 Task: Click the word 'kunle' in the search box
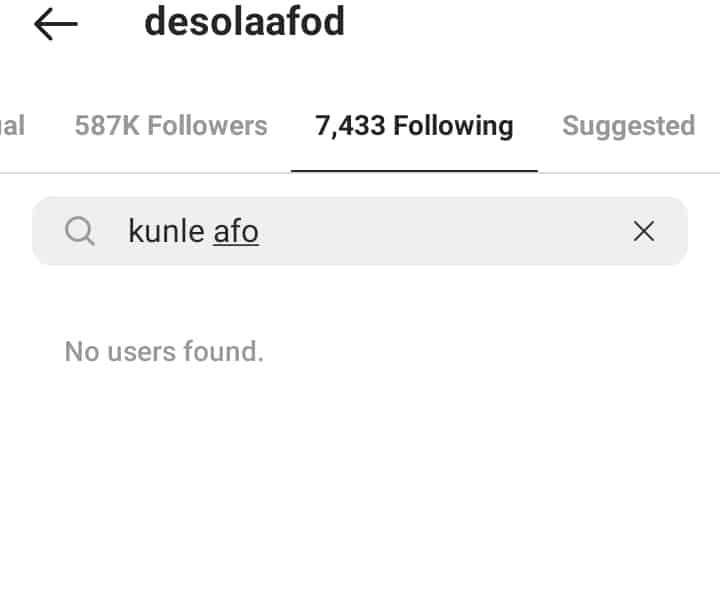coord(166,232)
